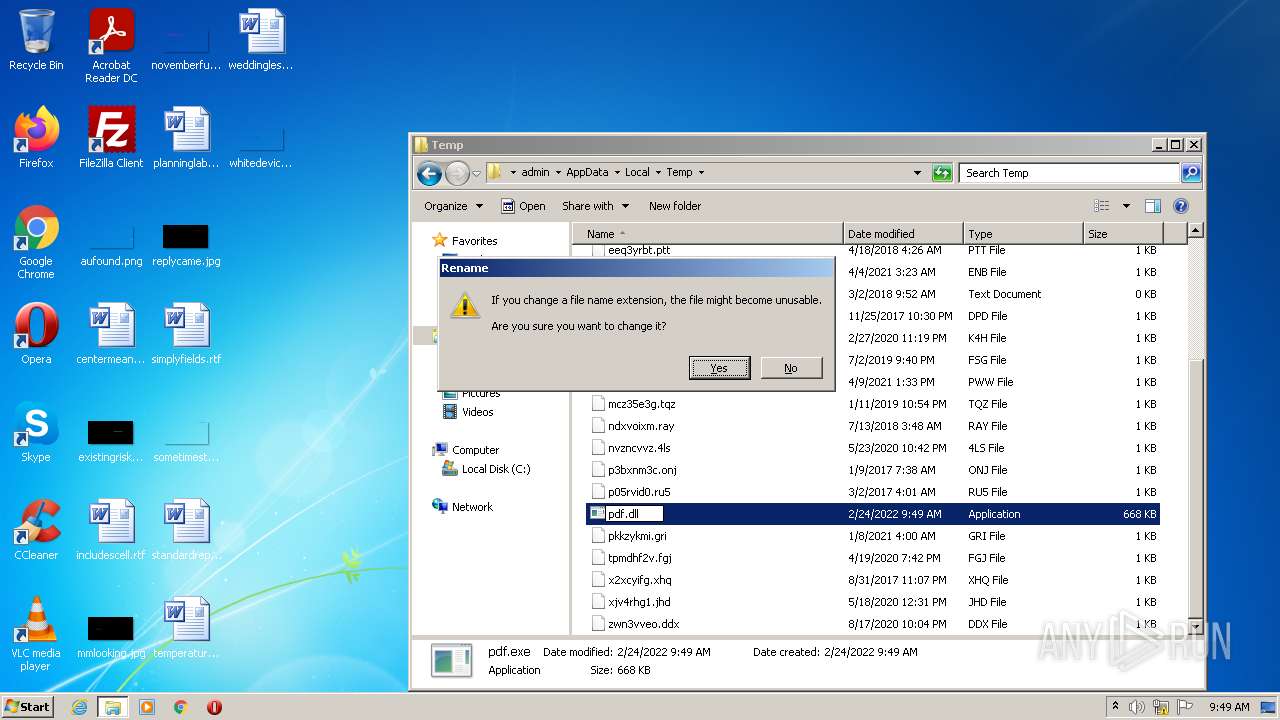
Task: Click taskbar clock showing 9:49 AM
Action: (x=1229, y=707)
